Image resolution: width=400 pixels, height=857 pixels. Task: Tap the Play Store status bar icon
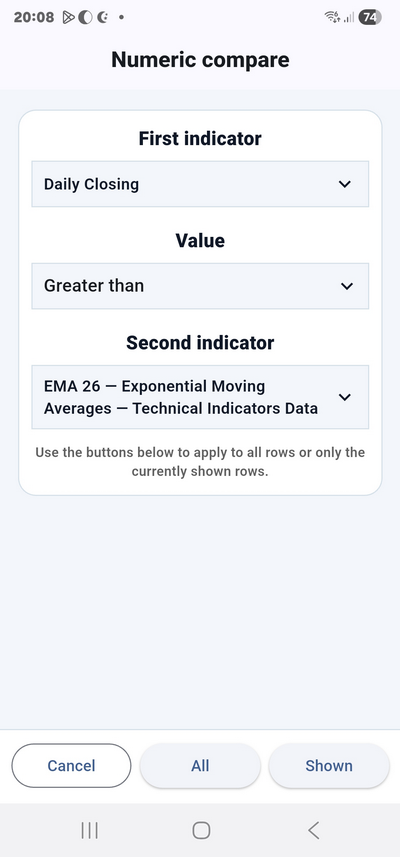[x=68, y=17]
